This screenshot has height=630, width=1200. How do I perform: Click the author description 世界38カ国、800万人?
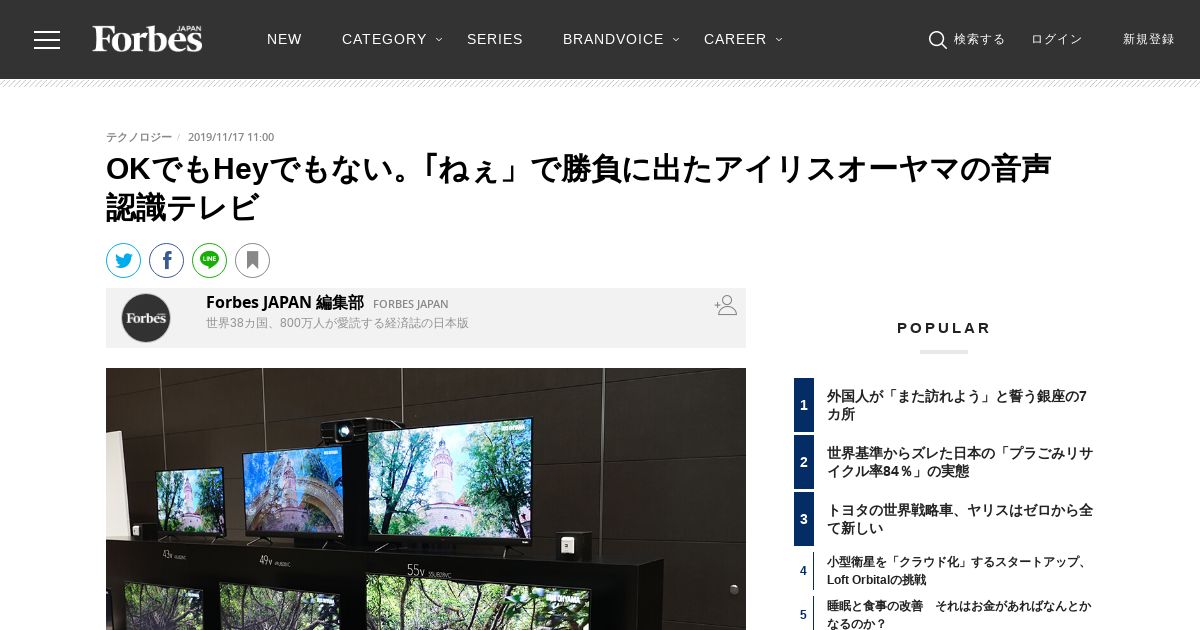click(337, 323)
